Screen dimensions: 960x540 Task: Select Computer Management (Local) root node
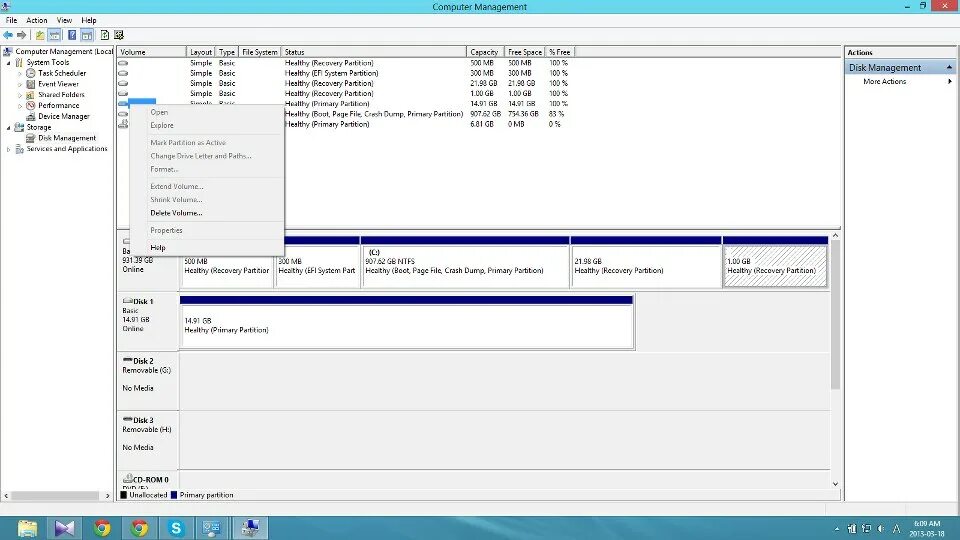click(64, 51)
